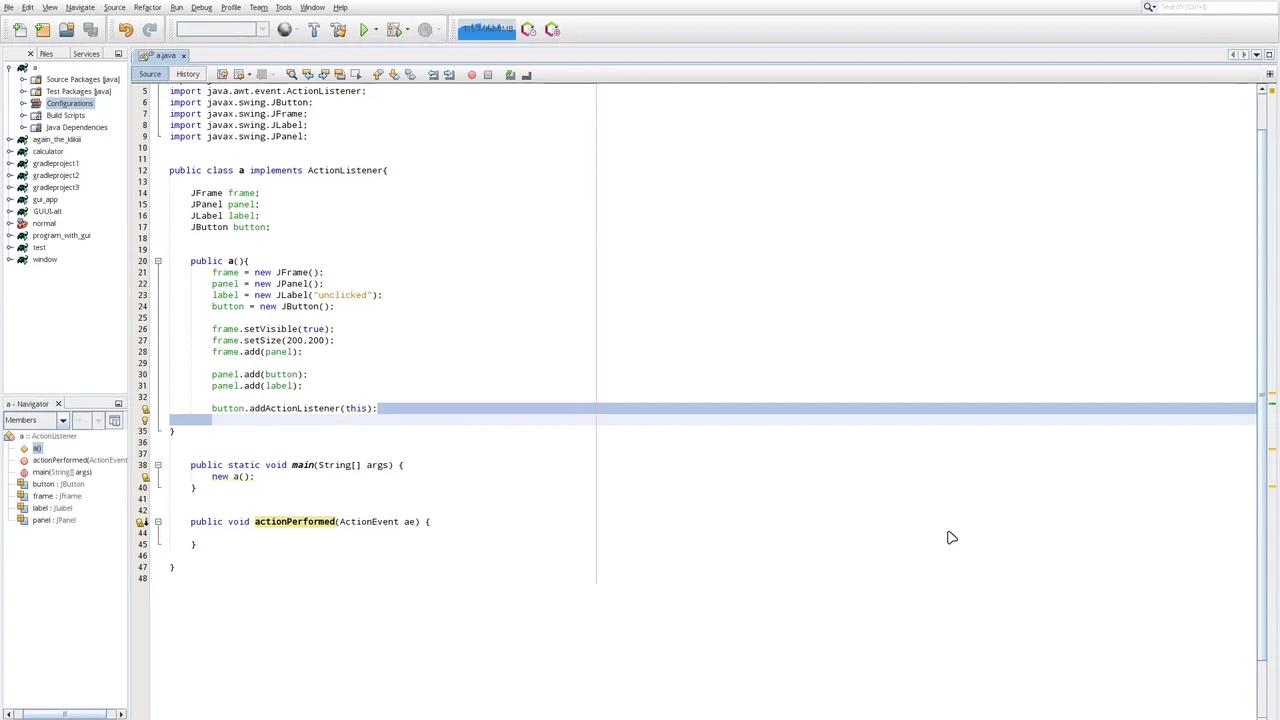Click the Redo icon
This screenshot has height=720, width=1280.
click(x=150, y=29)
